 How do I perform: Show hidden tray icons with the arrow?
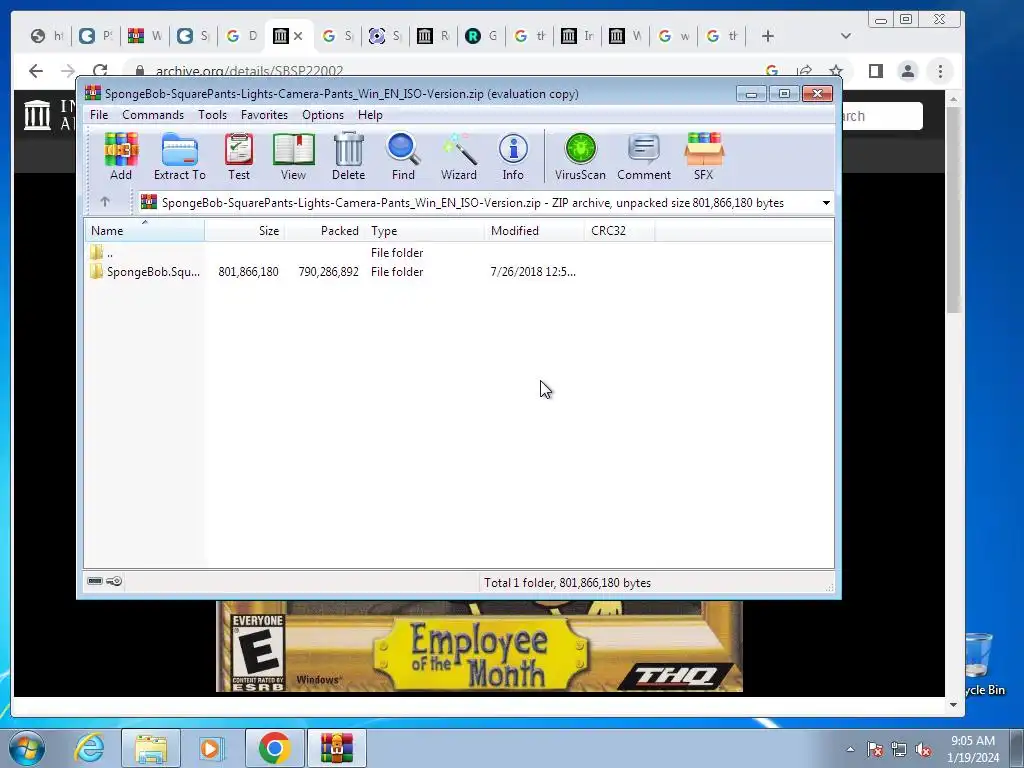point(850,749)
